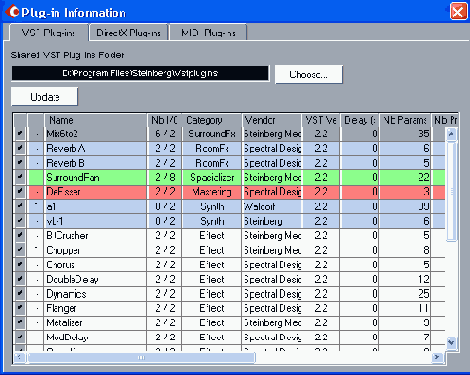The height and width of the screenshot is (375, 470).
Task: Click the Cubase logo in title bar
Action: (12, 12)
